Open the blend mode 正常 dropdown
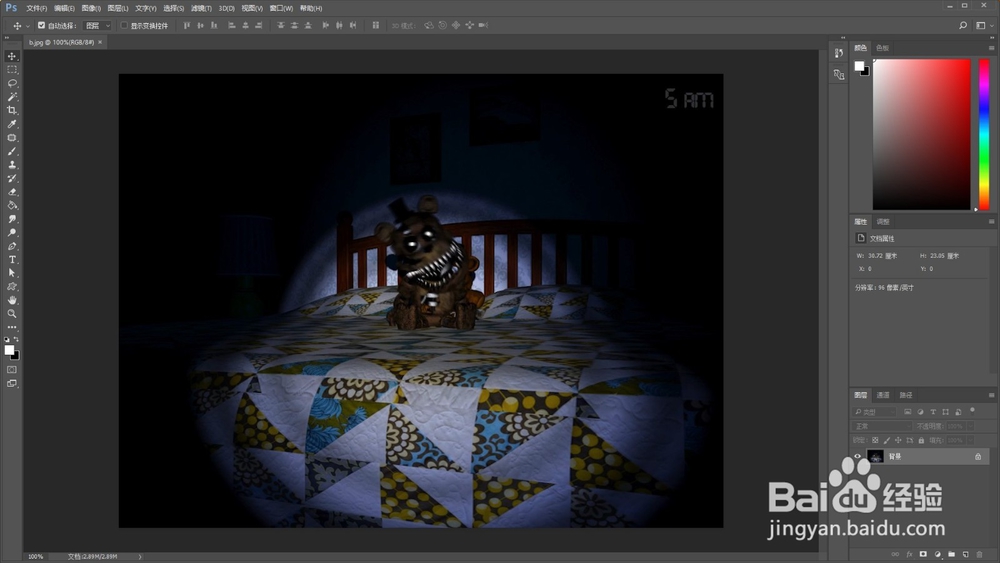Image resolution: width=1000 pixels, height=563 pixels. click(882, 426)
